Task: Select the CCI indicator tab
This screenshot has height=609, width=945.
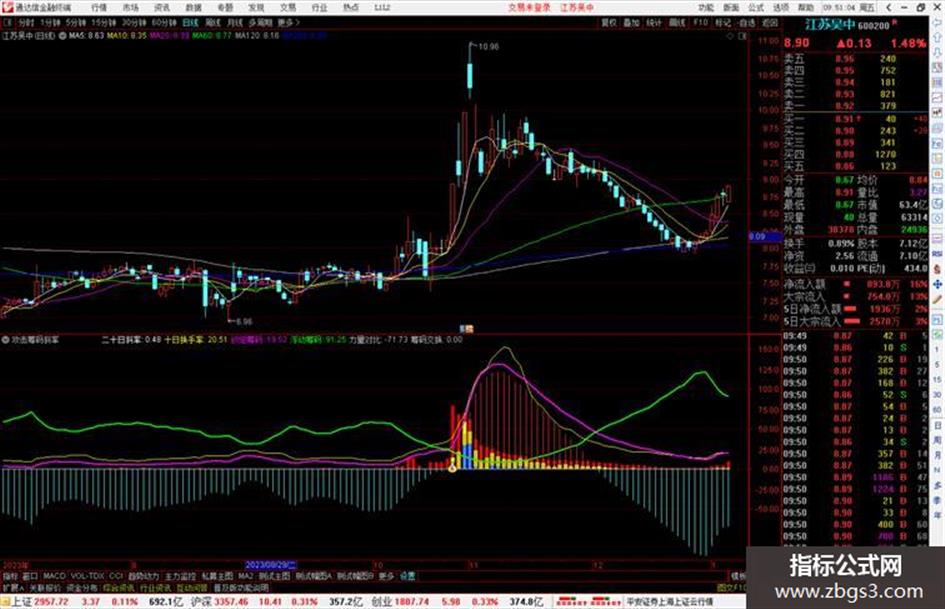Action: coord(116,576)
